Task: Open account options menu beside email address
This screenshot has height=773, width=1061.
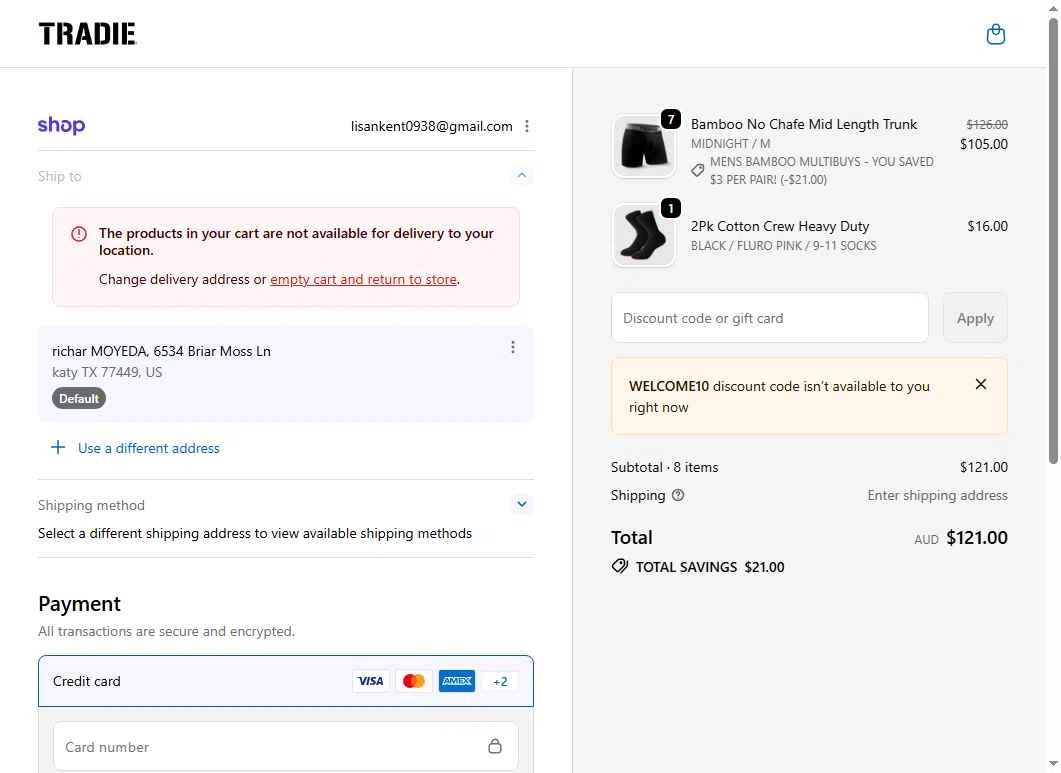Action: 526,126
